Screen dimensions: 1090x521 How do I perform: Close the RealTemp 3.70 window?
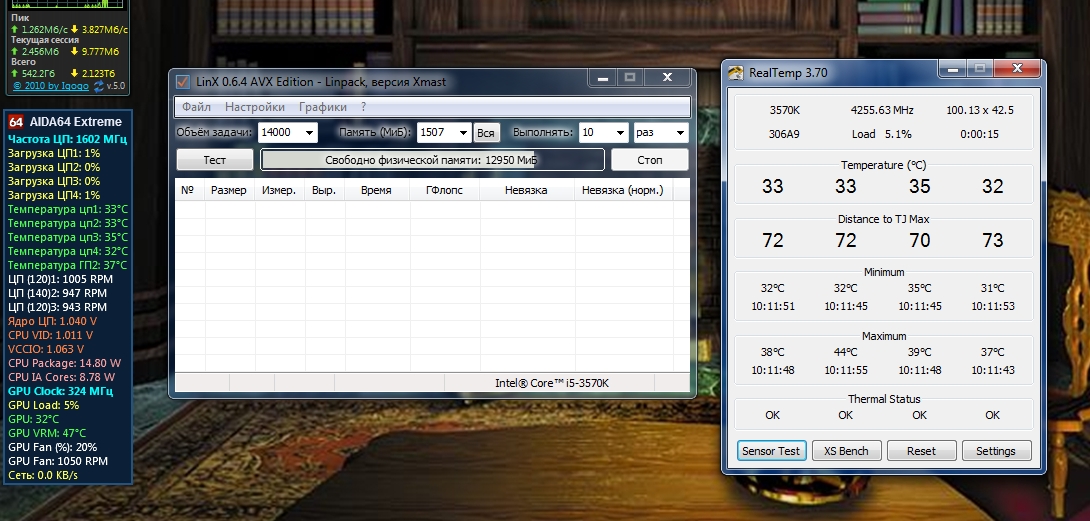pyautogui.click(x=1017, y=68)
